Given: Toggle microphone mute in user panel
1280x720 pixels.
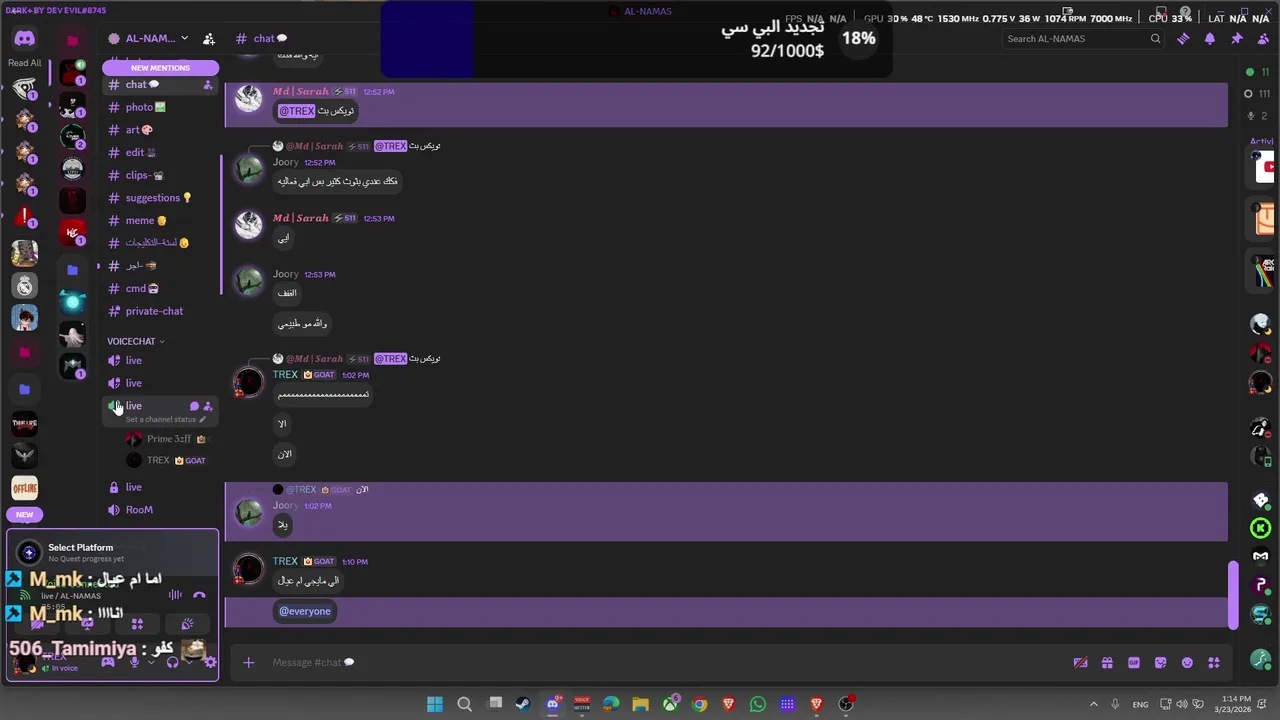Looking at the screenshot, I should tap(134, 662).
